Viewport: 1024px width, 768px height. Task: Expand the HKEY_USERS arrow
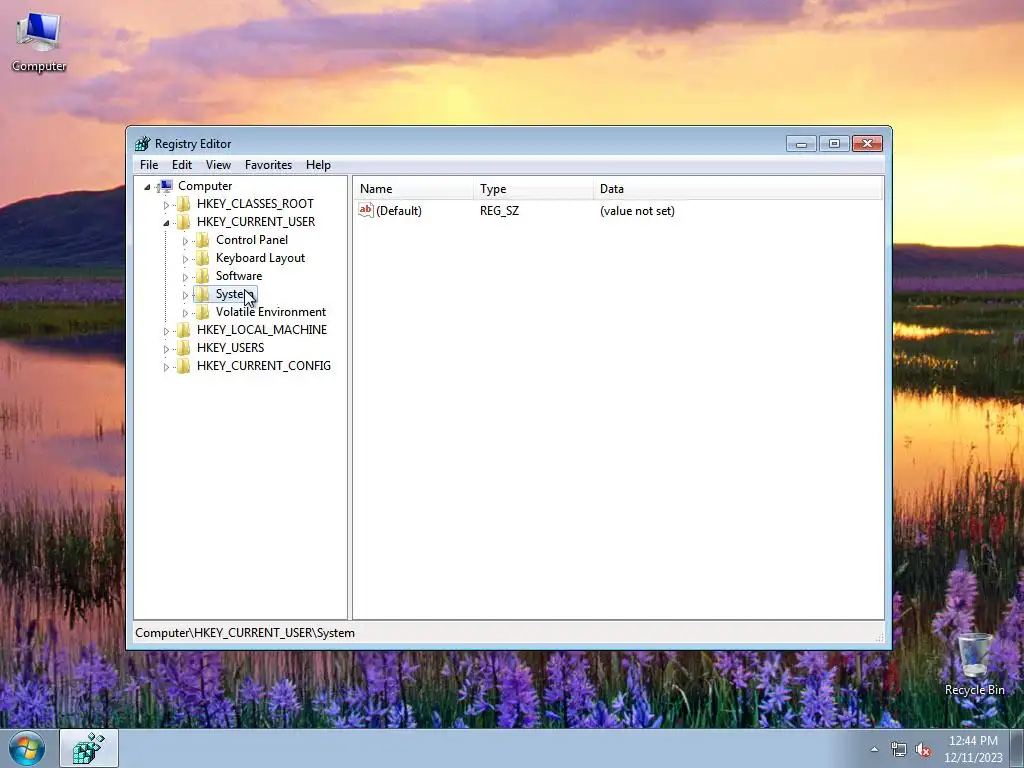point(166,349)
